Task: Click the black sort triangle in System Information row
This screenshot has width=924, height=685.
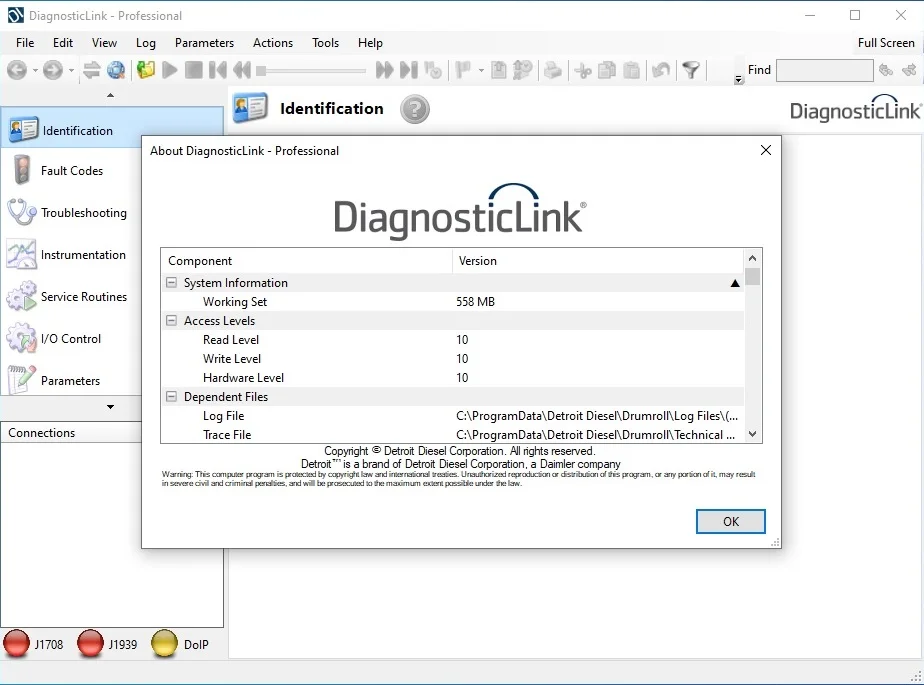Action: pos(735,283)
